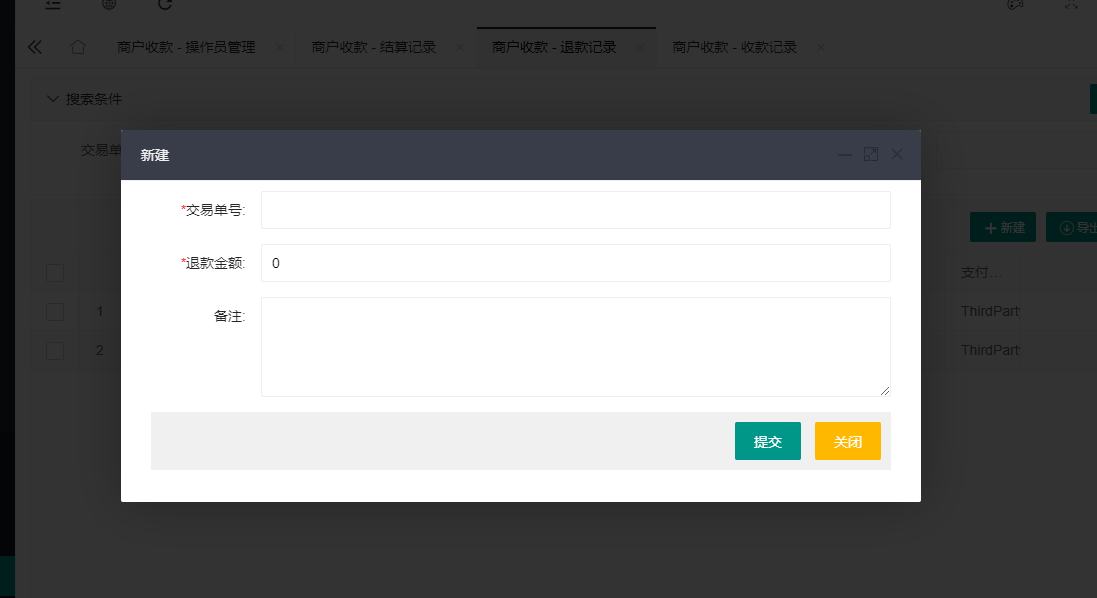Check the checkbox on table row 1
The image size is (1097, 598).
(x=55, y=311)
